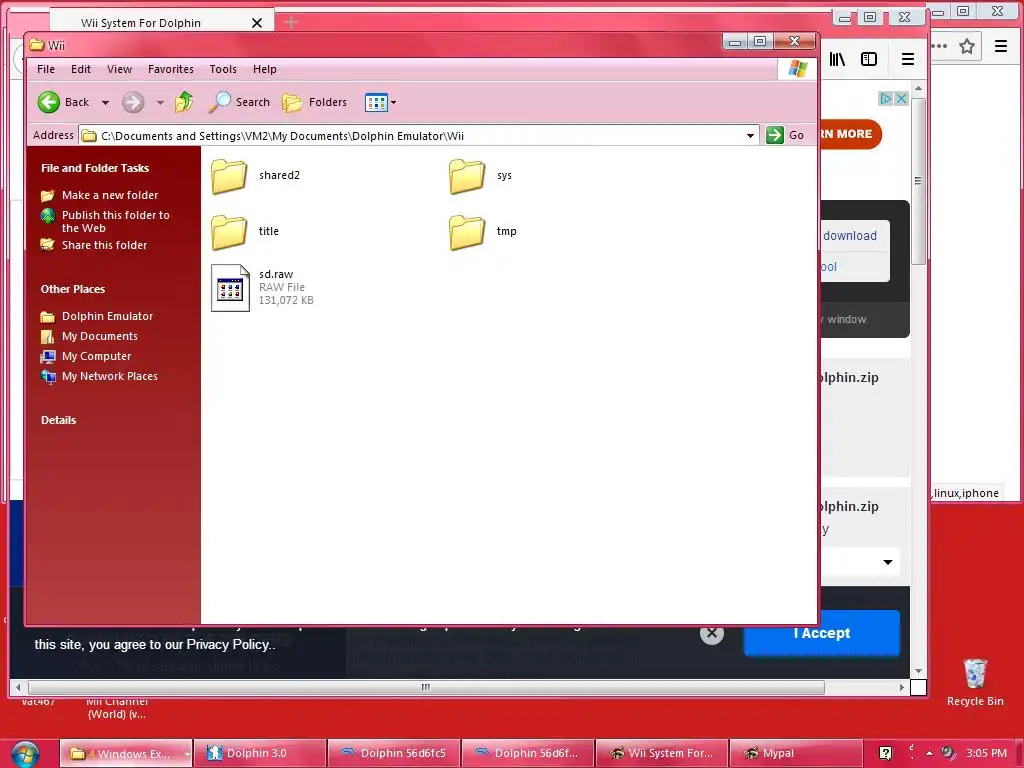Click the Address bar path field
1024x768 pixels.
418,136
